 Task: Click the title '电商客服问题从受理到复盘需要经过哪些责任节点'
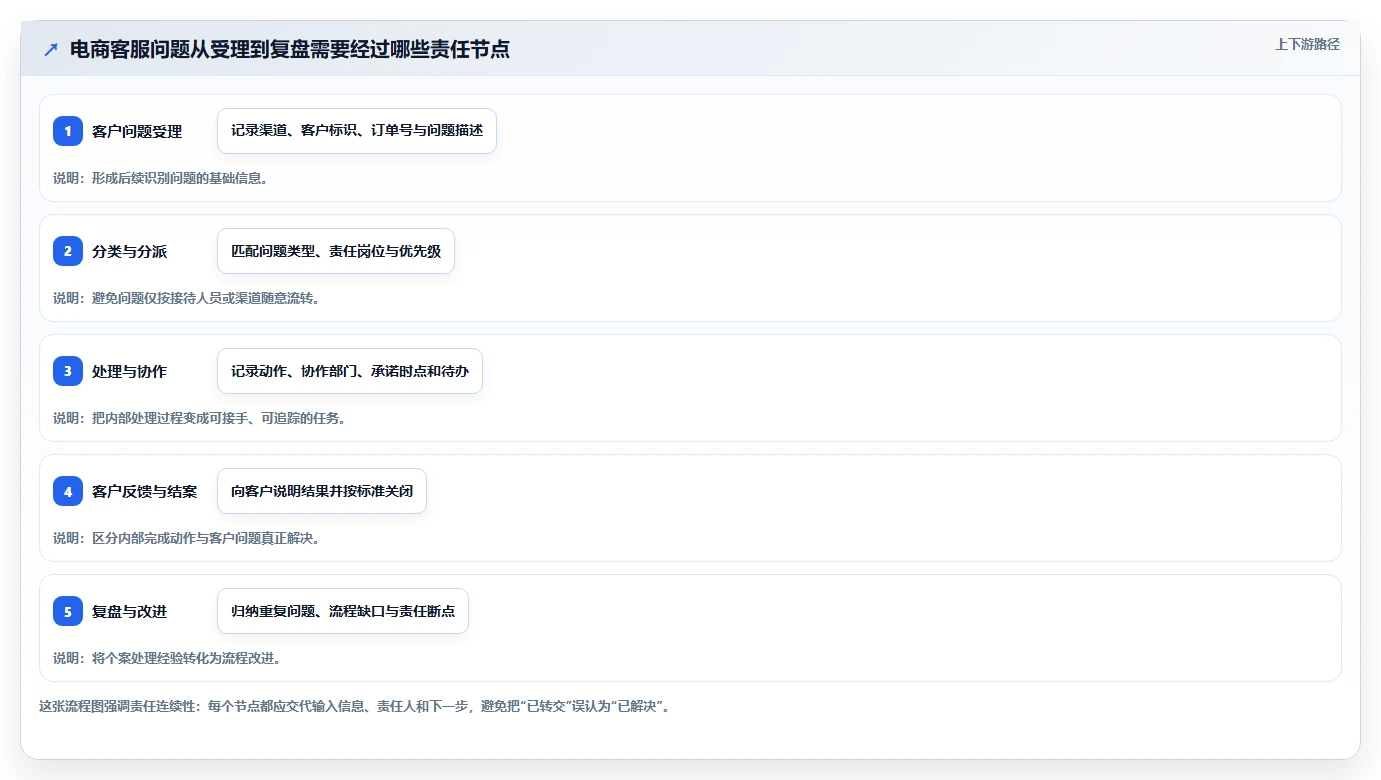pyautogui.click(x=290, y=49)
